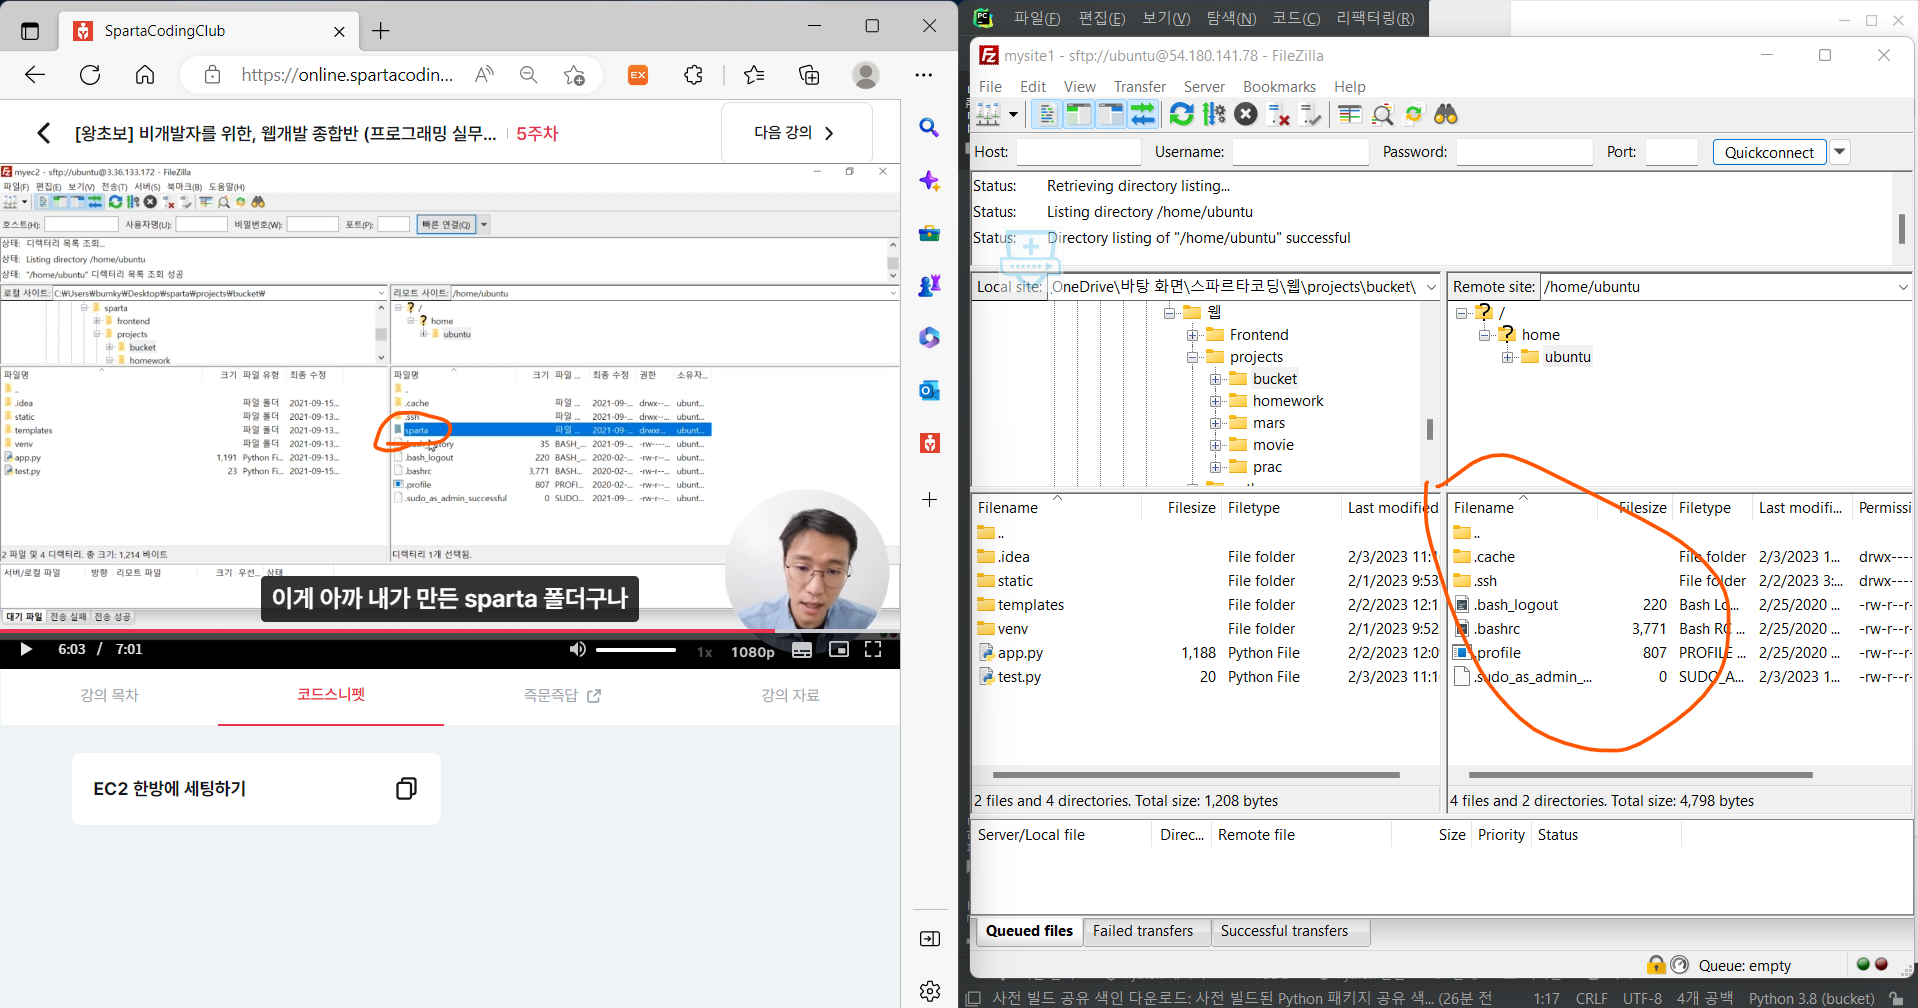Image resolution: width=1918 pixels, height=1008 pixels.
Task: Toggle message log display in FileZilla toolbar
Action: 1047,115
